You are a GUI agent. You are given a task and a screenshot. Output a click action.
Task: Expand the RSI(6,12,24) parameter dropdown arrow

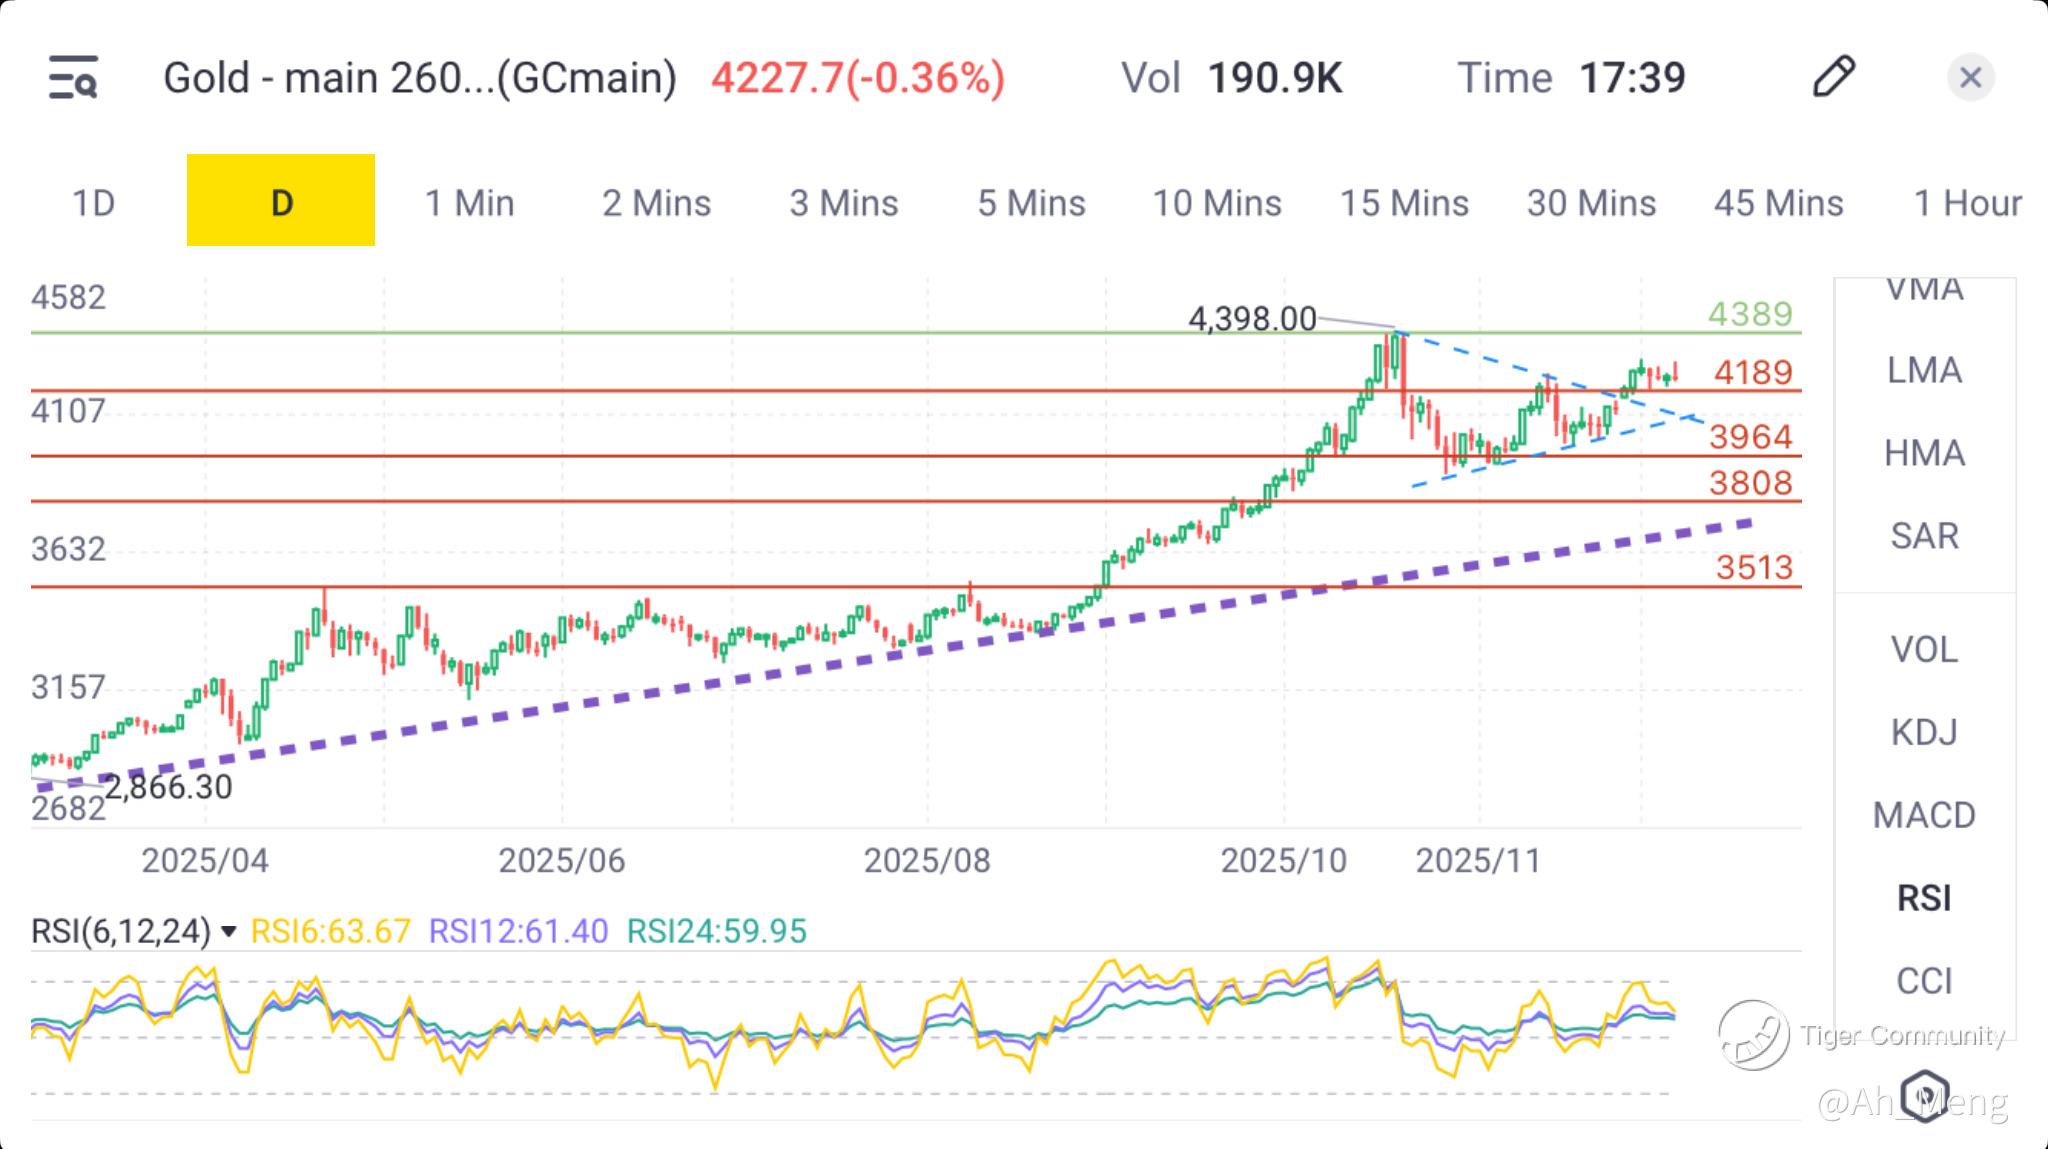[x=229, y=932]
